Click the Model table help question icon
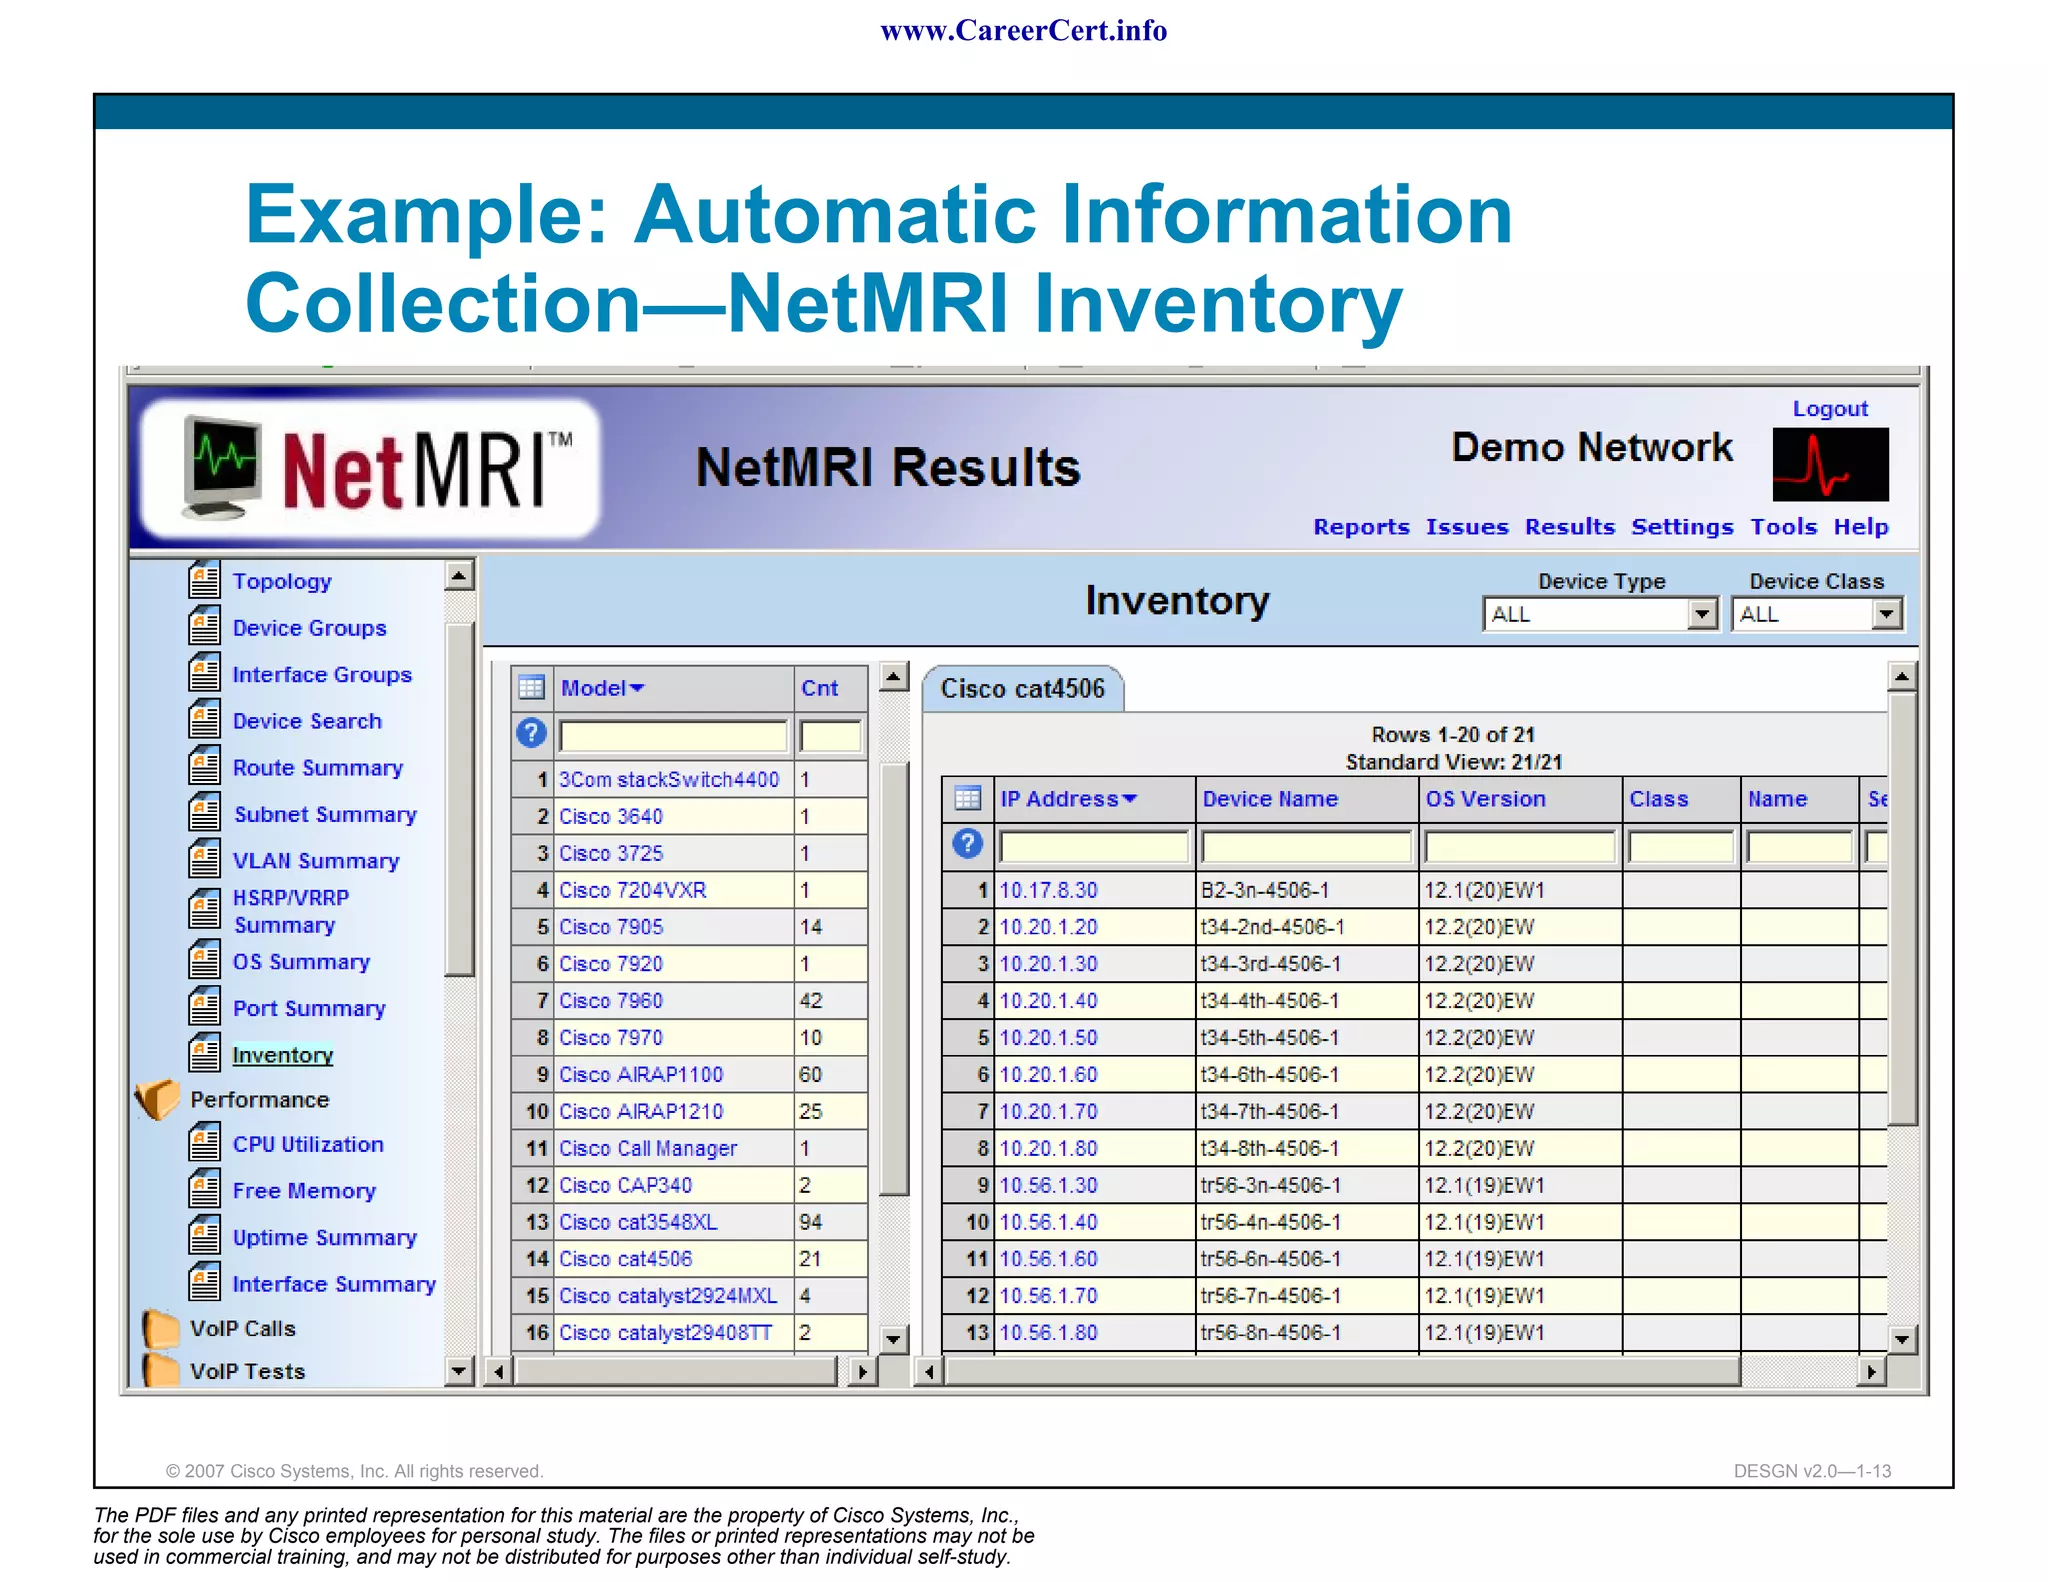The height and width of the screenshot is (1582, 2048). (531, 734)
